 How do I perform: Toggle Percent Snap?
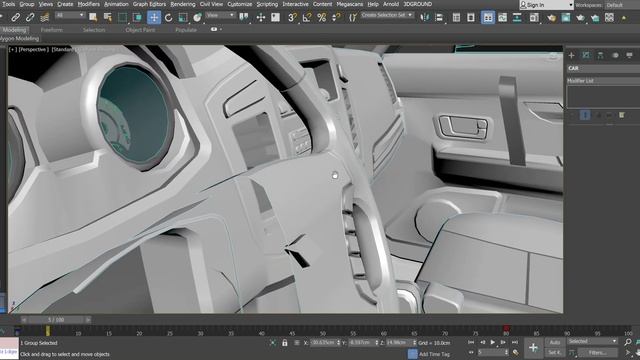click(x=322, y=18)
